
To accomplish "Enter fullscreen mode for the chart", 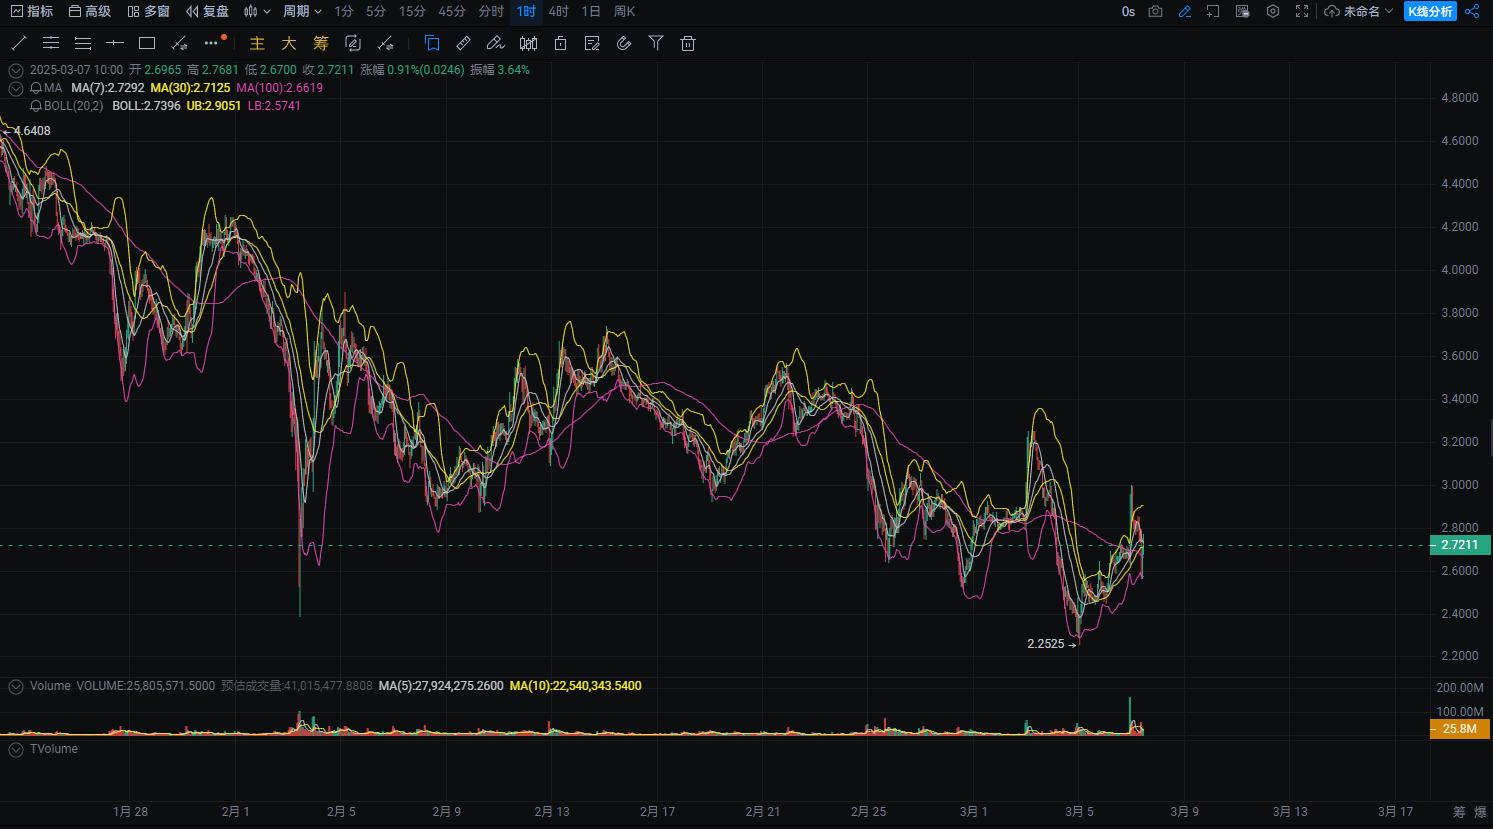I will tap(1302, 11).
